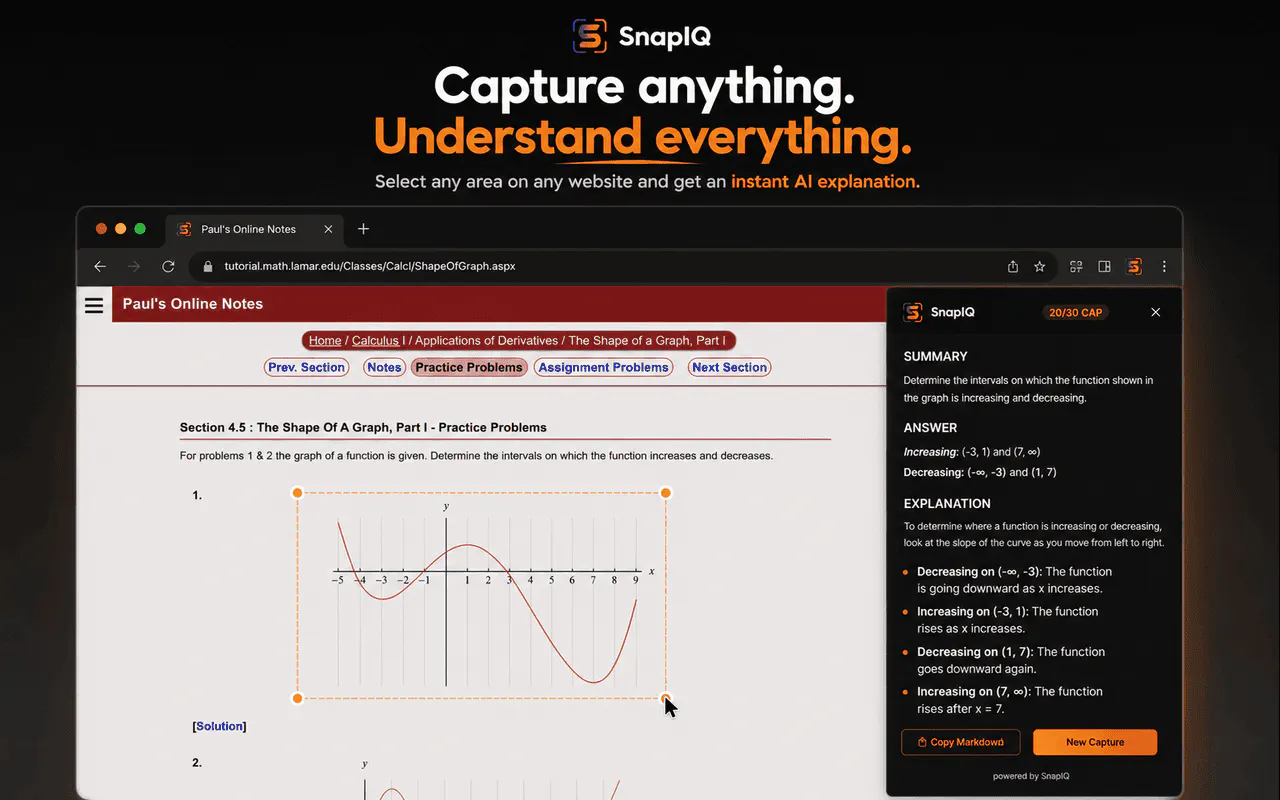Click the share icon in the address bar
1280x800 pixels.
pos(1013,267)
